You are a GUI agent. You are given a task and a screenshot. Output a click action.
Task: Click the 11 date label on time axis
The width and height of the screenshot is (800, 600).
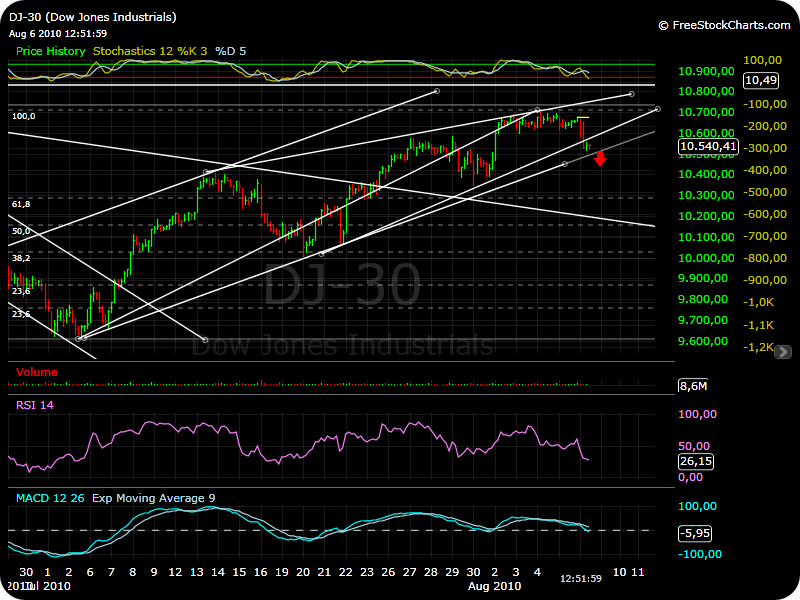[638, 572]
